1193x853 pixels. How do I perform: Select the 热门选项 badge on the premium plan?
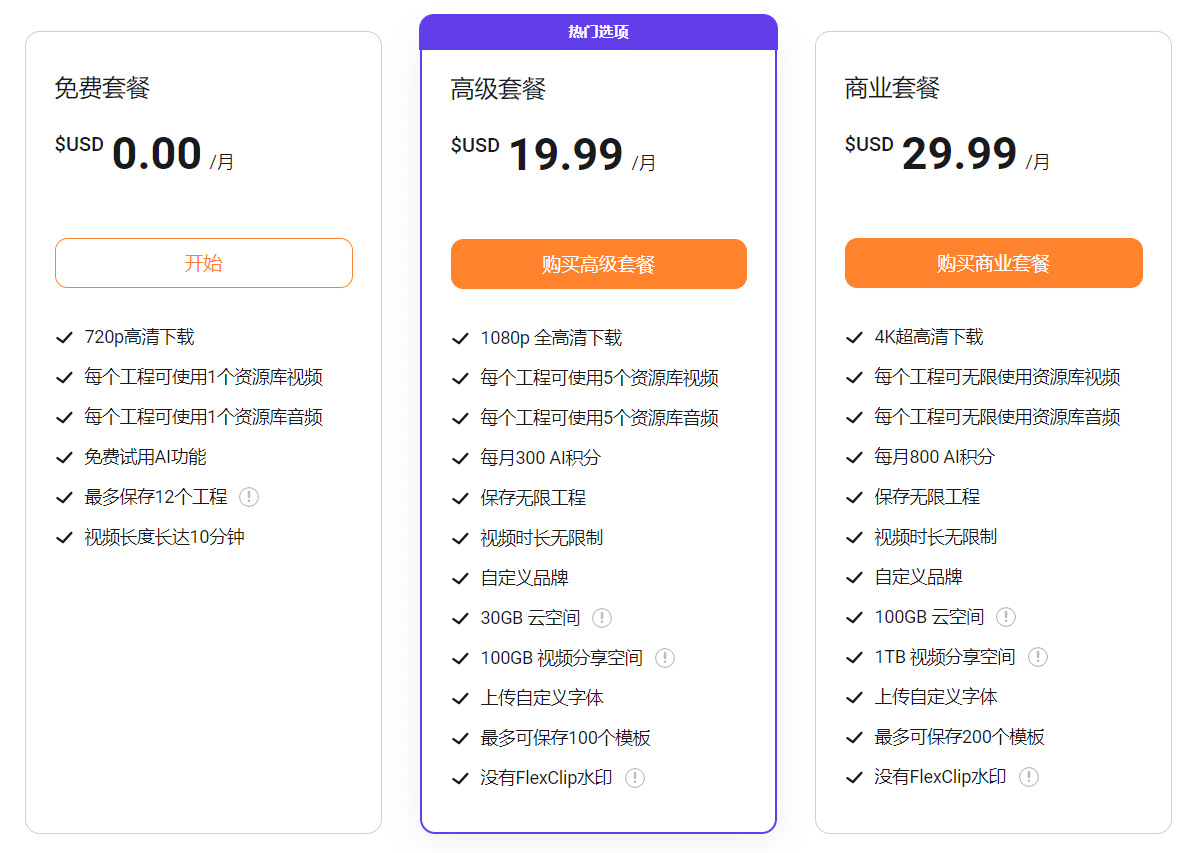(598, 31)
